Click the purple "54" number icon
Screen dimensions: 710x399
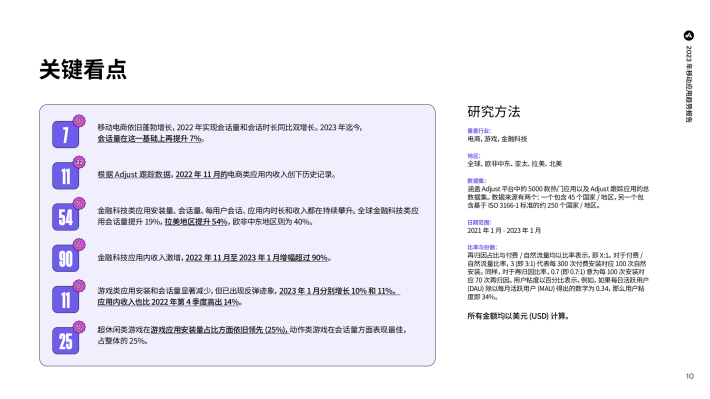66,217
